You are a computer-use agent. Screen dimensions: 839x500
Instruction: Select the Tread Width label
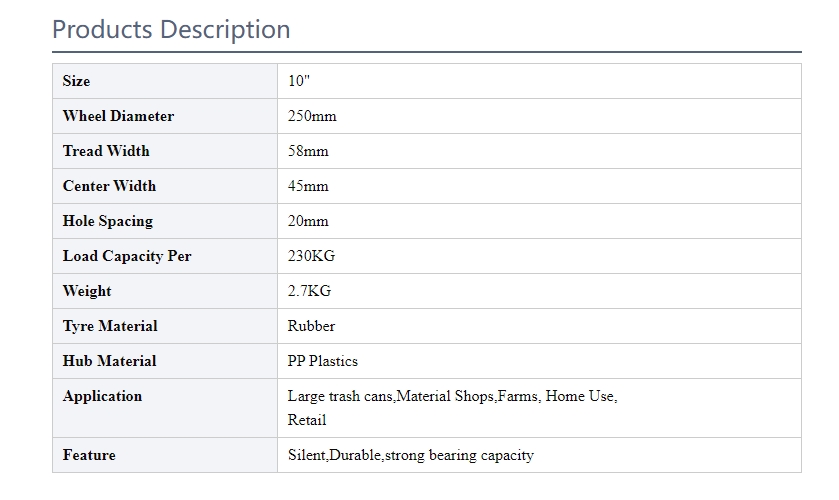[x=106, y=151]
